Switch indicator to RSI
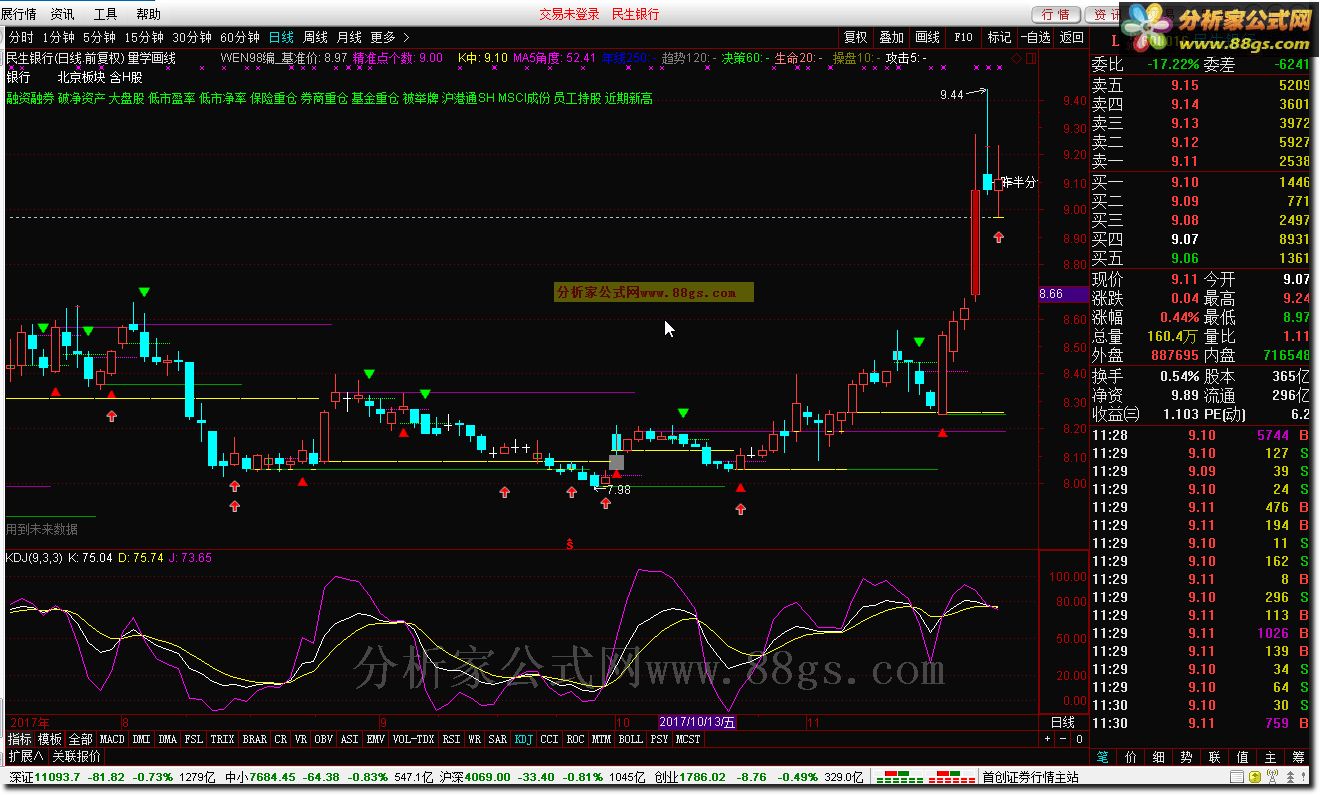The width and height of the screenshot is (1321, 795). [x=452, y=739]
